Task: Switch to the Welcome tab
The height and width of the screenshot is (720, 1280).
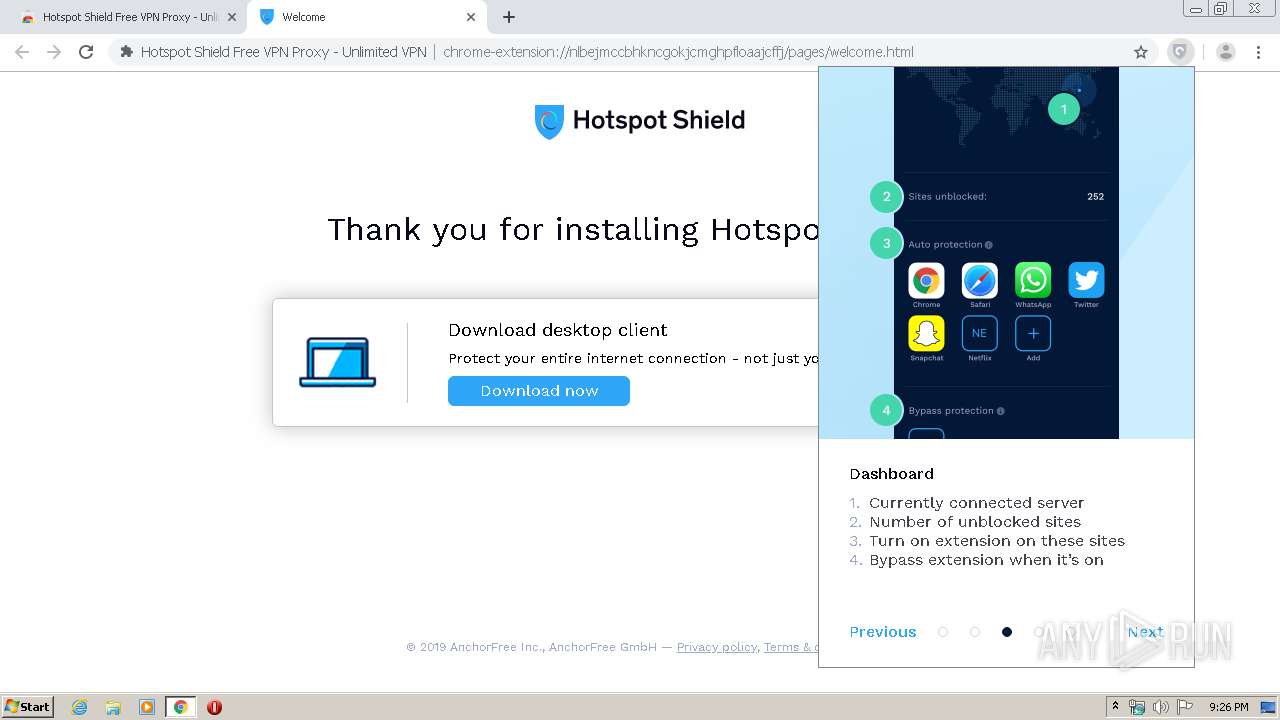Action: coord(366,17)
